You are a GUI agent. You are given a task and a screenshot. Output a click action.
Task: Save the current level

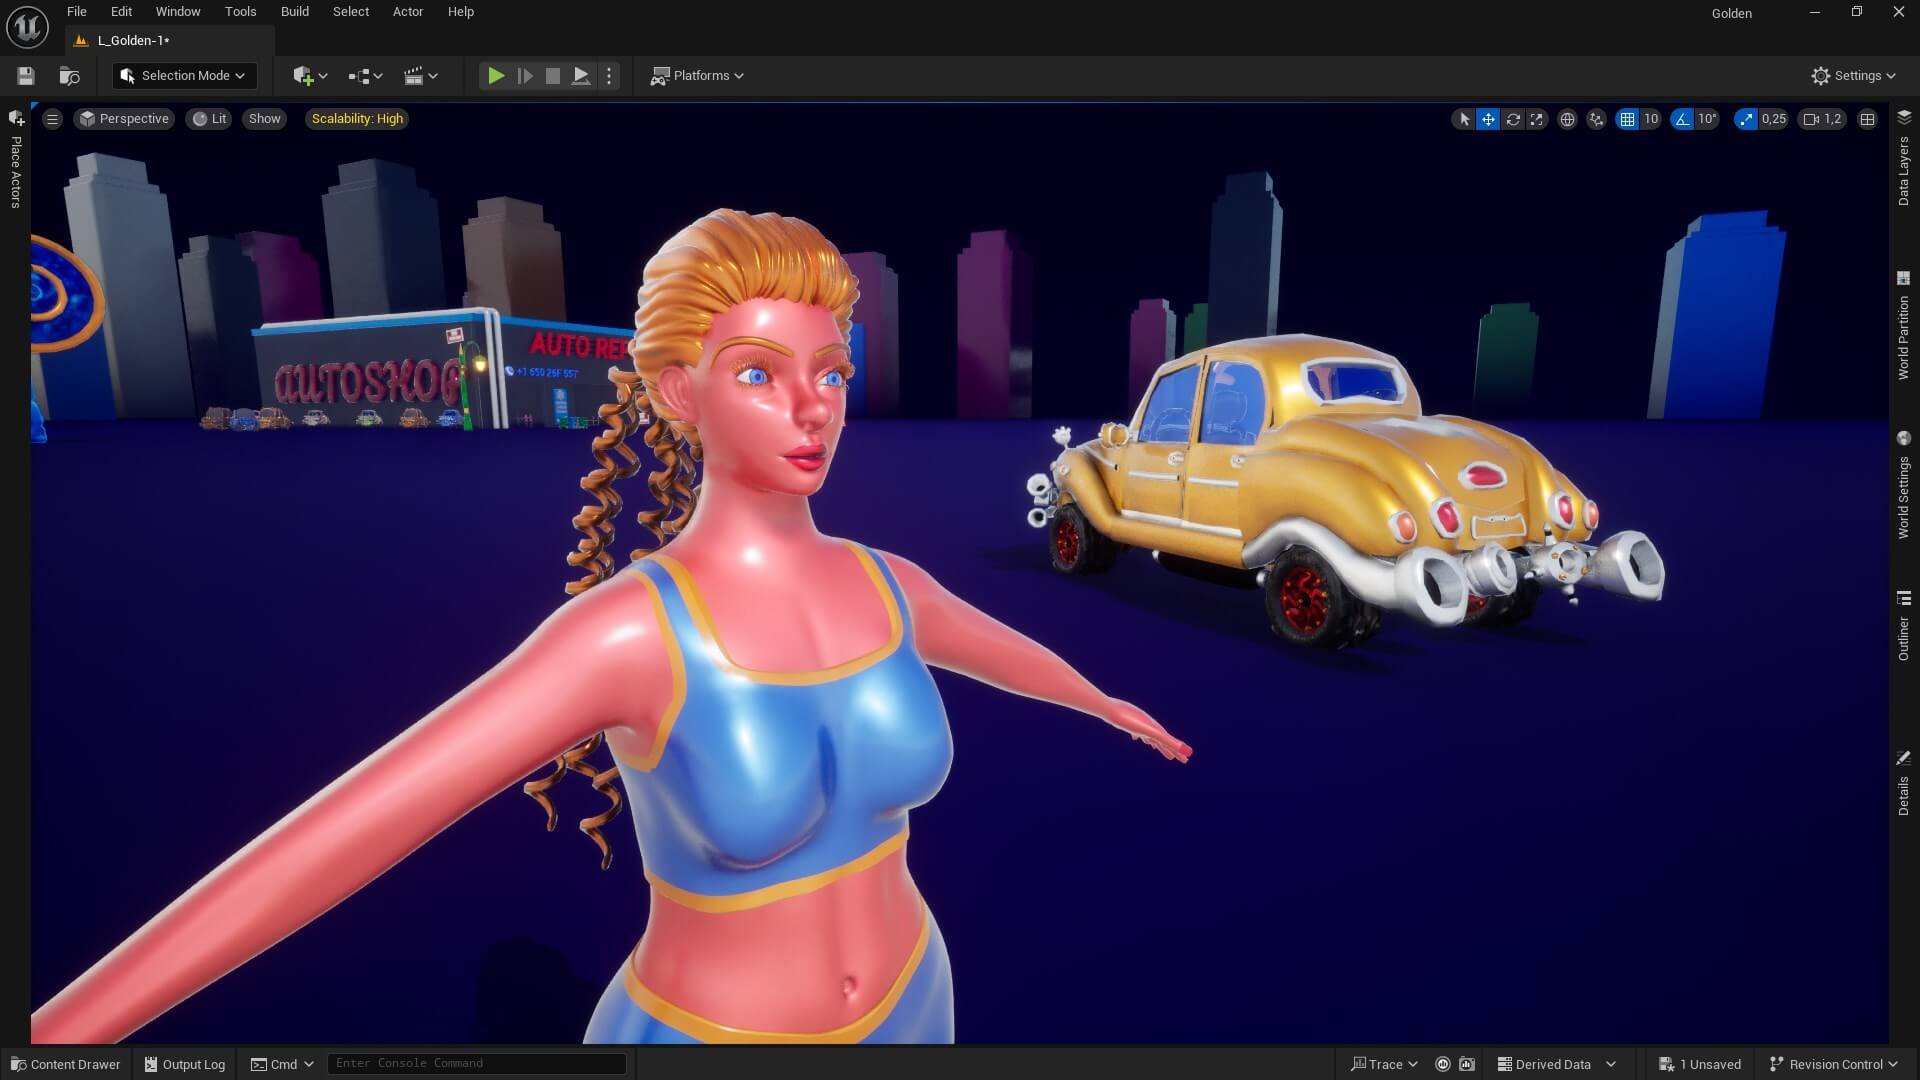coord(24,75)
